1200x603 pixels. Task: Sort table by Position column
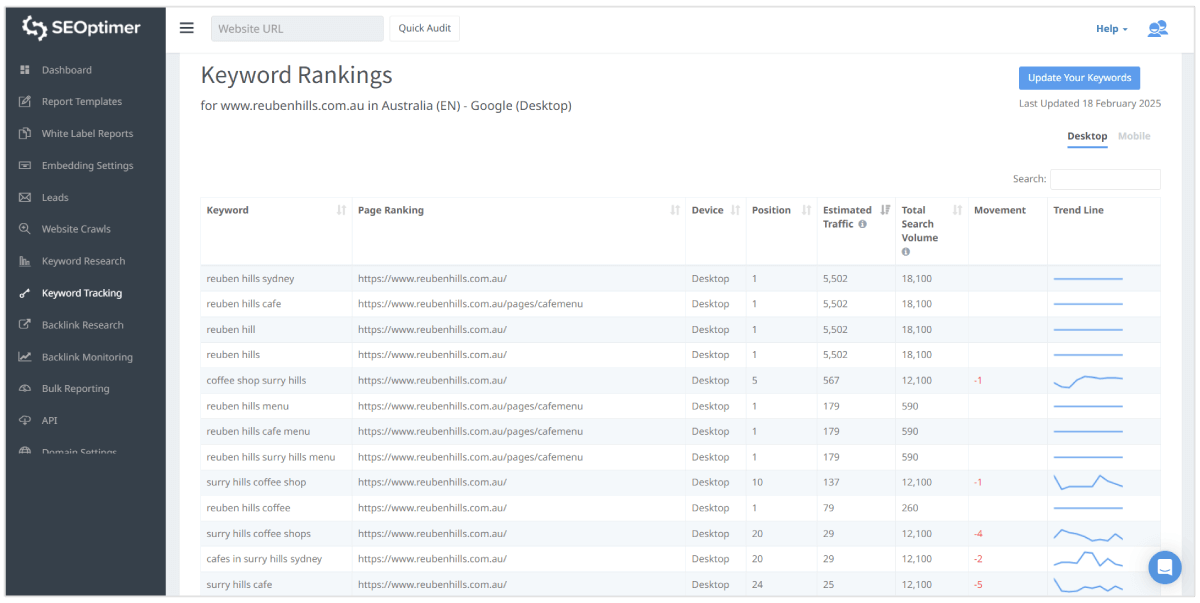coord(806,210)
